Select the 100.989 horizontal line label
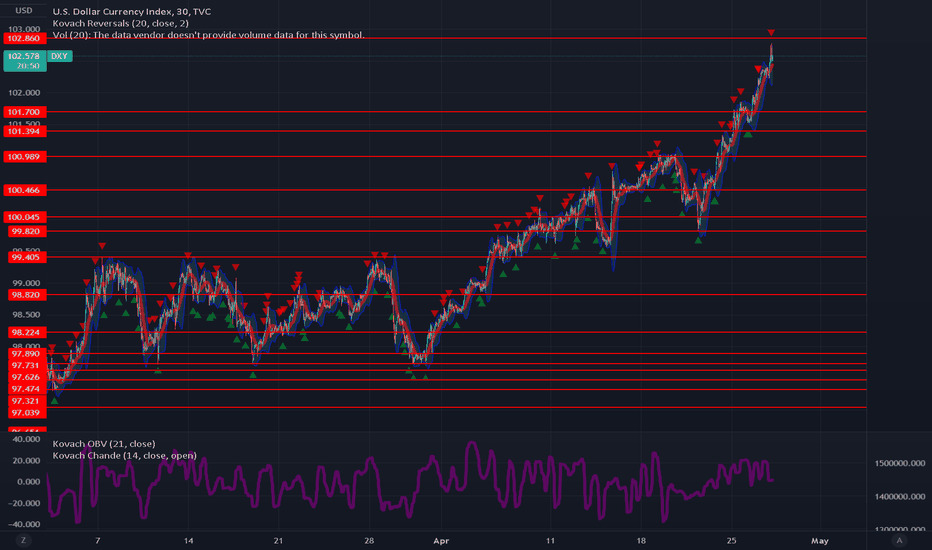Viewport: 932px width, 550px height. click(x=24, y=156)
